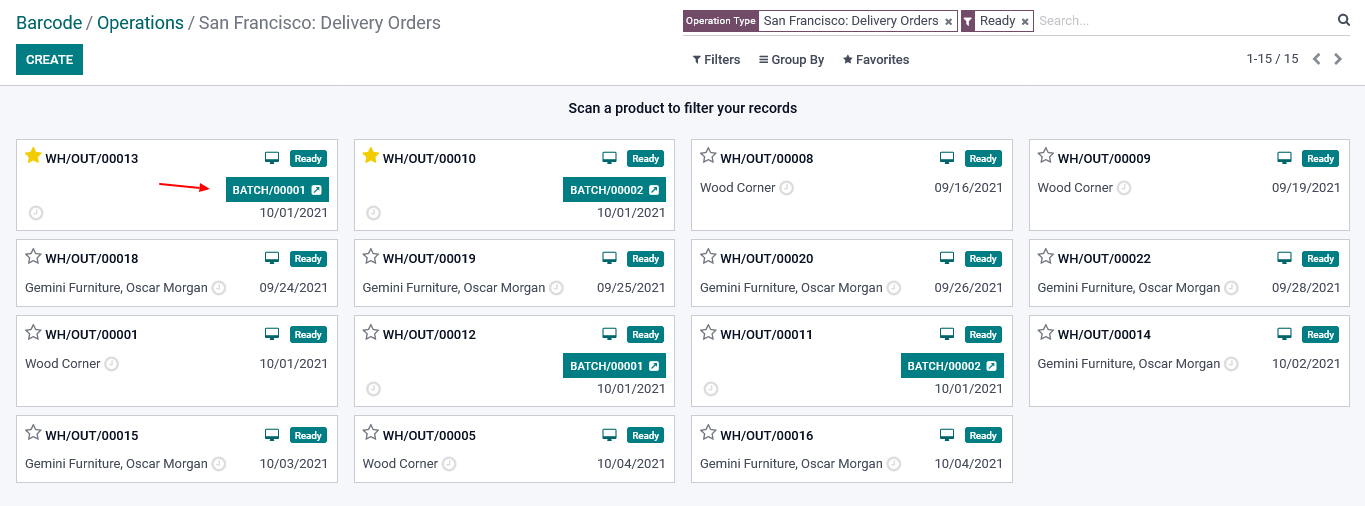Click date 10/02/2021 on WH/OUT/00014

point(1306,364)
